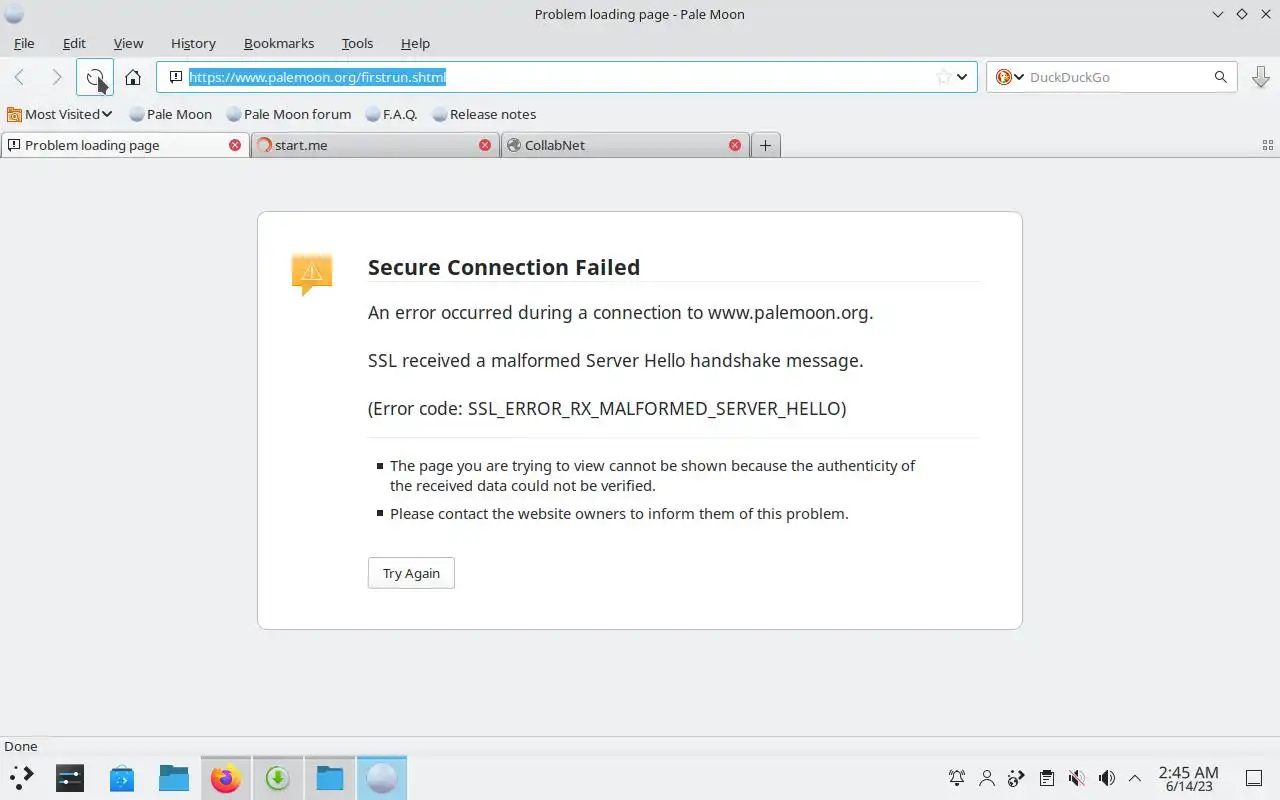
Task: Open the System Settings taskbar icon
Action: click(x=70, y=777)
